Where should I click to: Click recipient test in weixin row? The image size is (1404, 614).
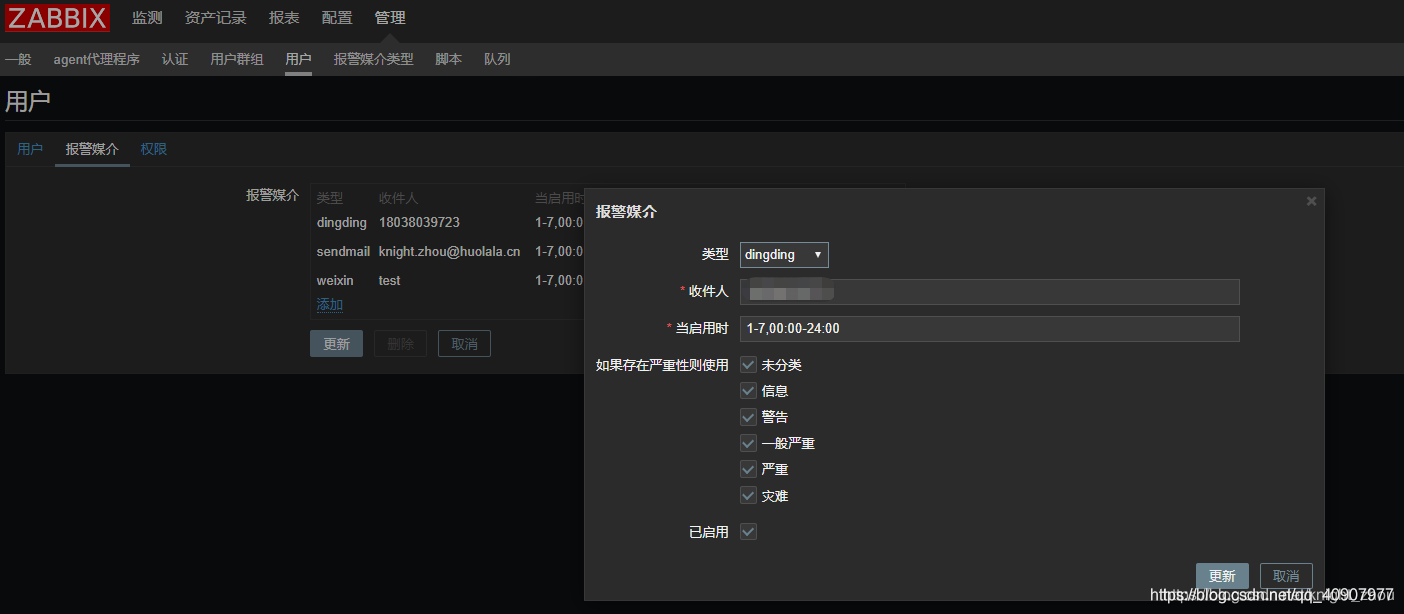[x=389, y=281]
